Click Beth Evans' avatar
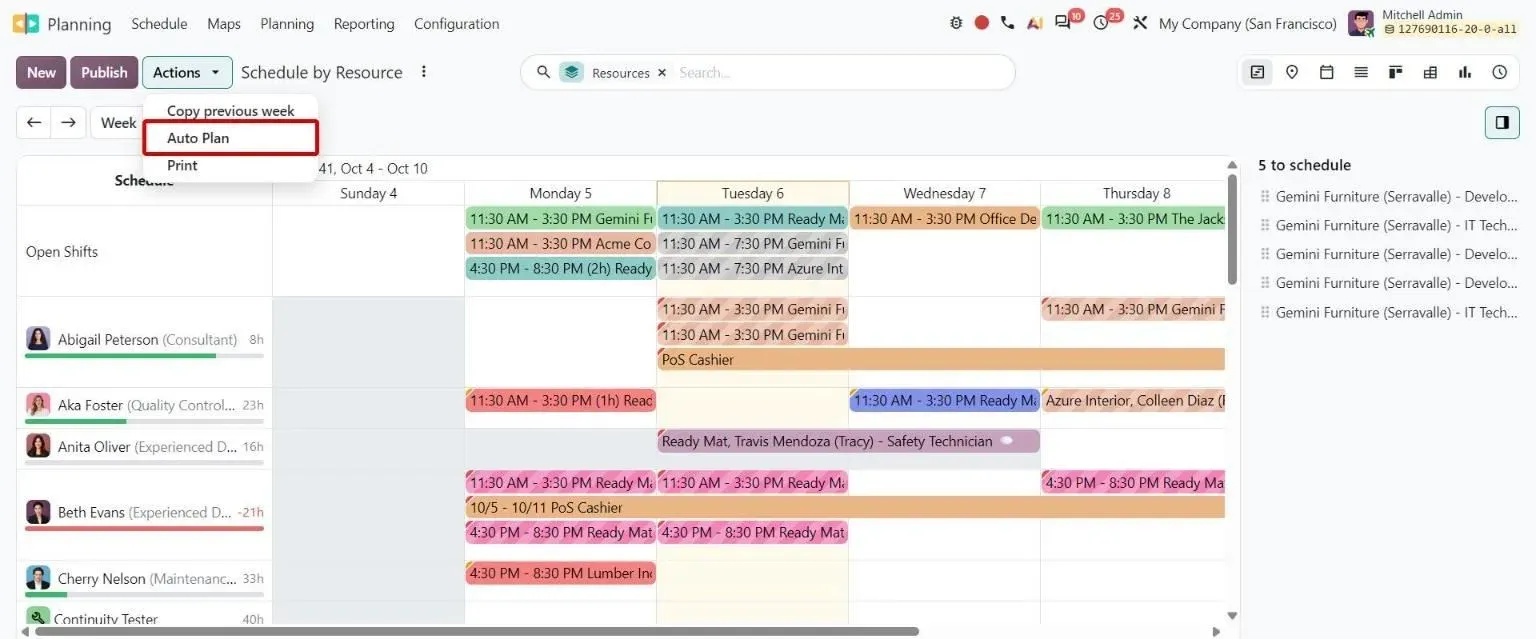Screen dimensions: 1536x639 [x=38, y=512]
